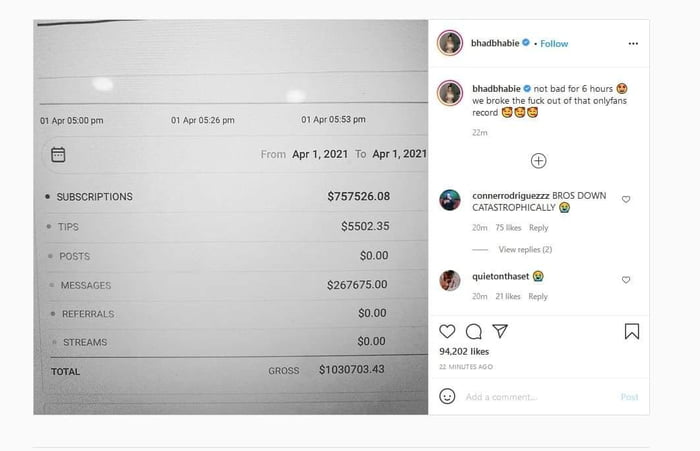
Task: Like the post with the heart icon
Action: (447, 331)
